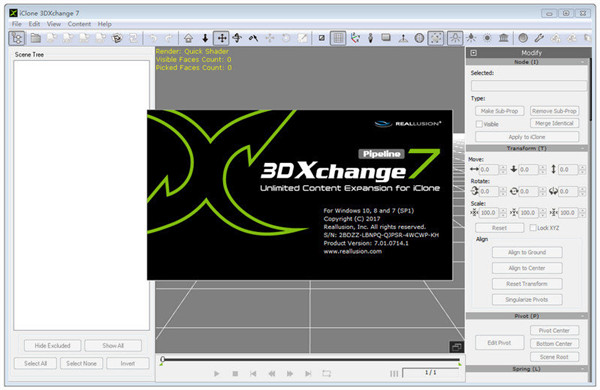Screen dimensions: 600x390
Task: Toggle the XYZ axis display icon
Action: (x=355, y=38)
